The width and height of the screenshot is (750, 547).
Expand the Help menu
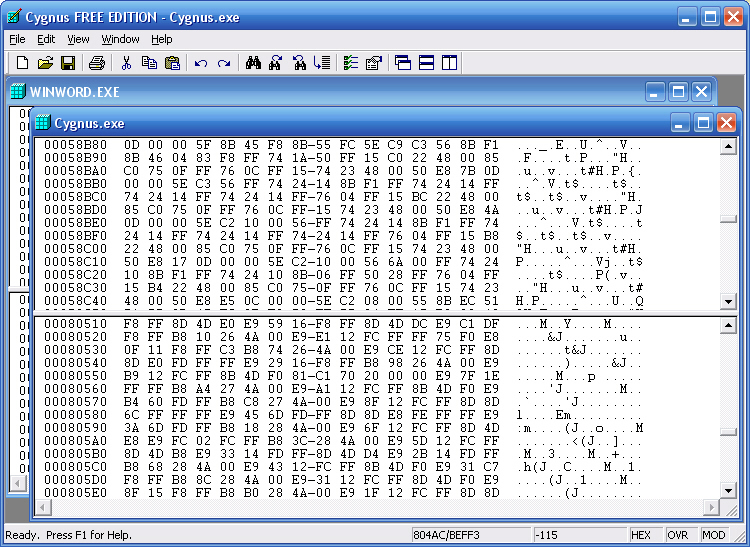coord(161,39)
